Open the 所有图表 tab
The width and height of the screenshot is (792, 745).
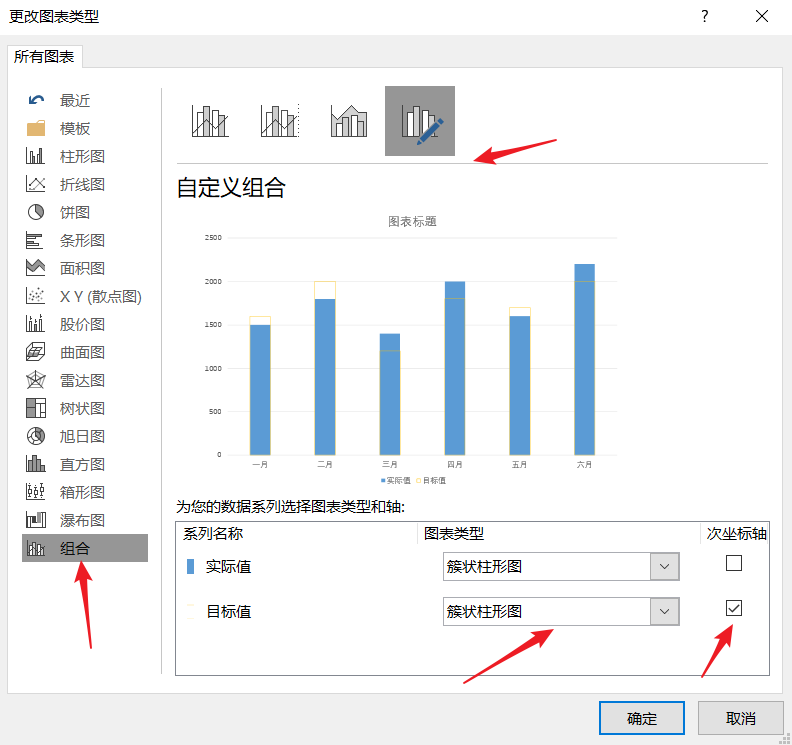point(44,58)
